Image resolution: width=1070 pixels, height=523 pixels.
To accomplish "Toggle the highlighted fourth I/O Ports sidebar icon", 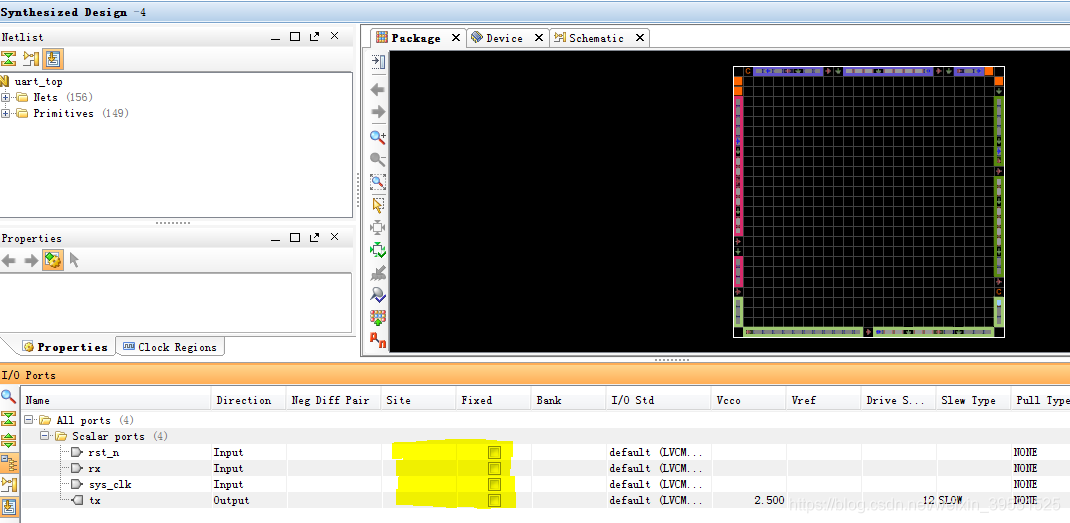I will pos(9,463).
